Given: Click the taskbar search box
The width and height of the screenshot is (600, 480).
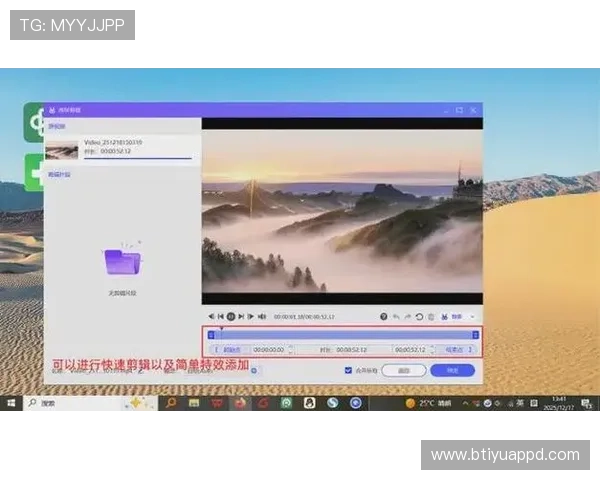Looking at the screenshot, I should (x=90, y=403).
